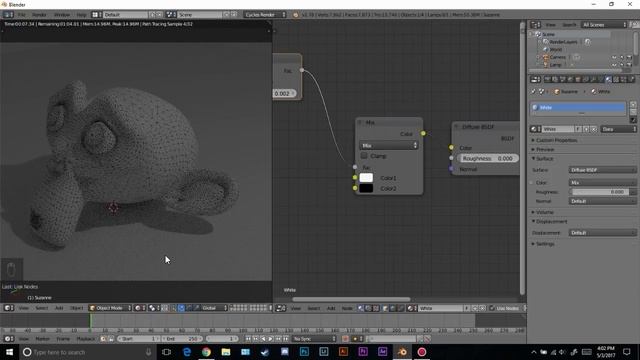640x360 pixels.
Task: Select the Material properties tab icon
Action: [609, 80]
